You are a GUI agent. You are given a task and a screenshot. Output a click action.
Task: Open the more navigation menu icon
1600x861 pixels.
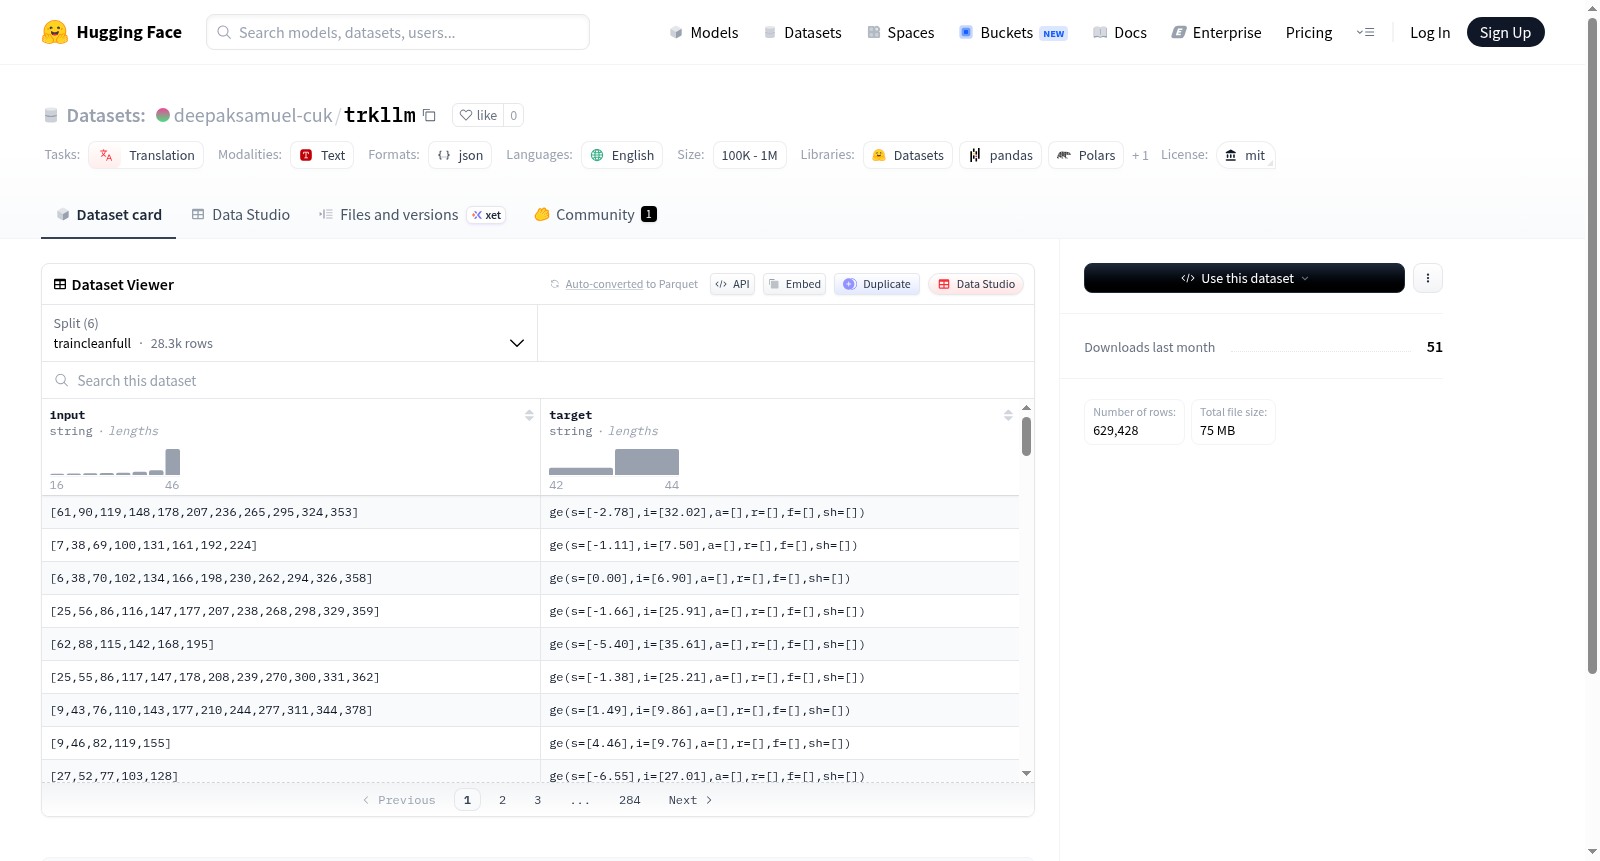click(1365, 32)
